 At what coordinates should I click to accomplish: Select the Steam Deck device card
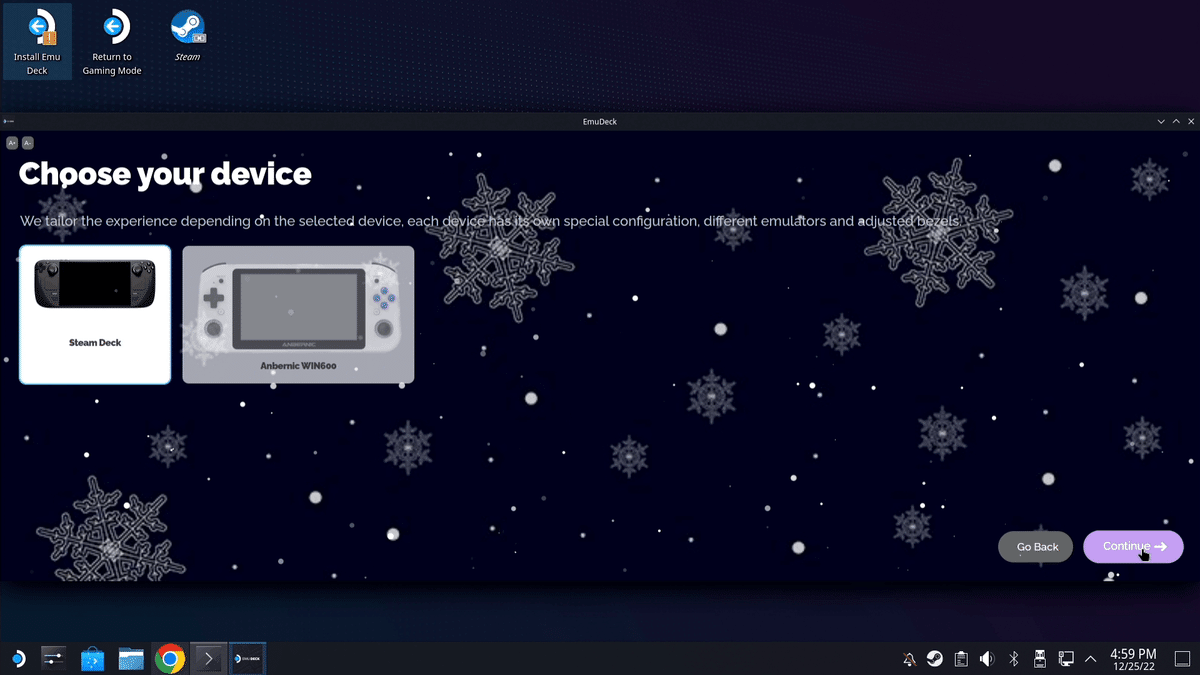coord(95,315)
